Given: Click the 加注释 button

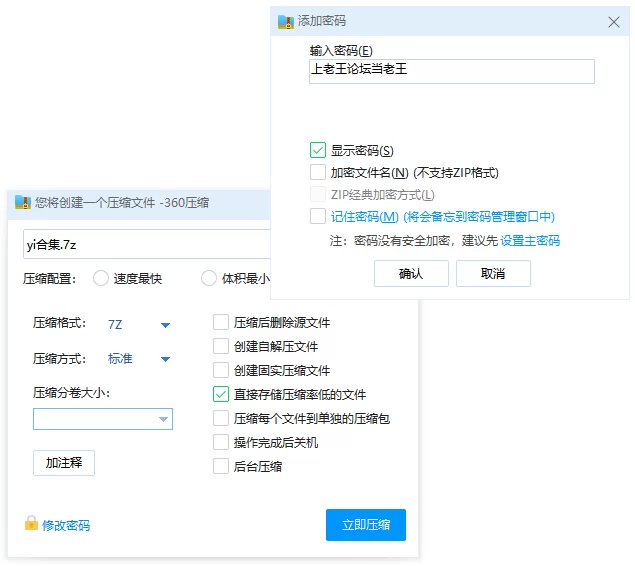Looking at the screenshot, I should 64,463.
